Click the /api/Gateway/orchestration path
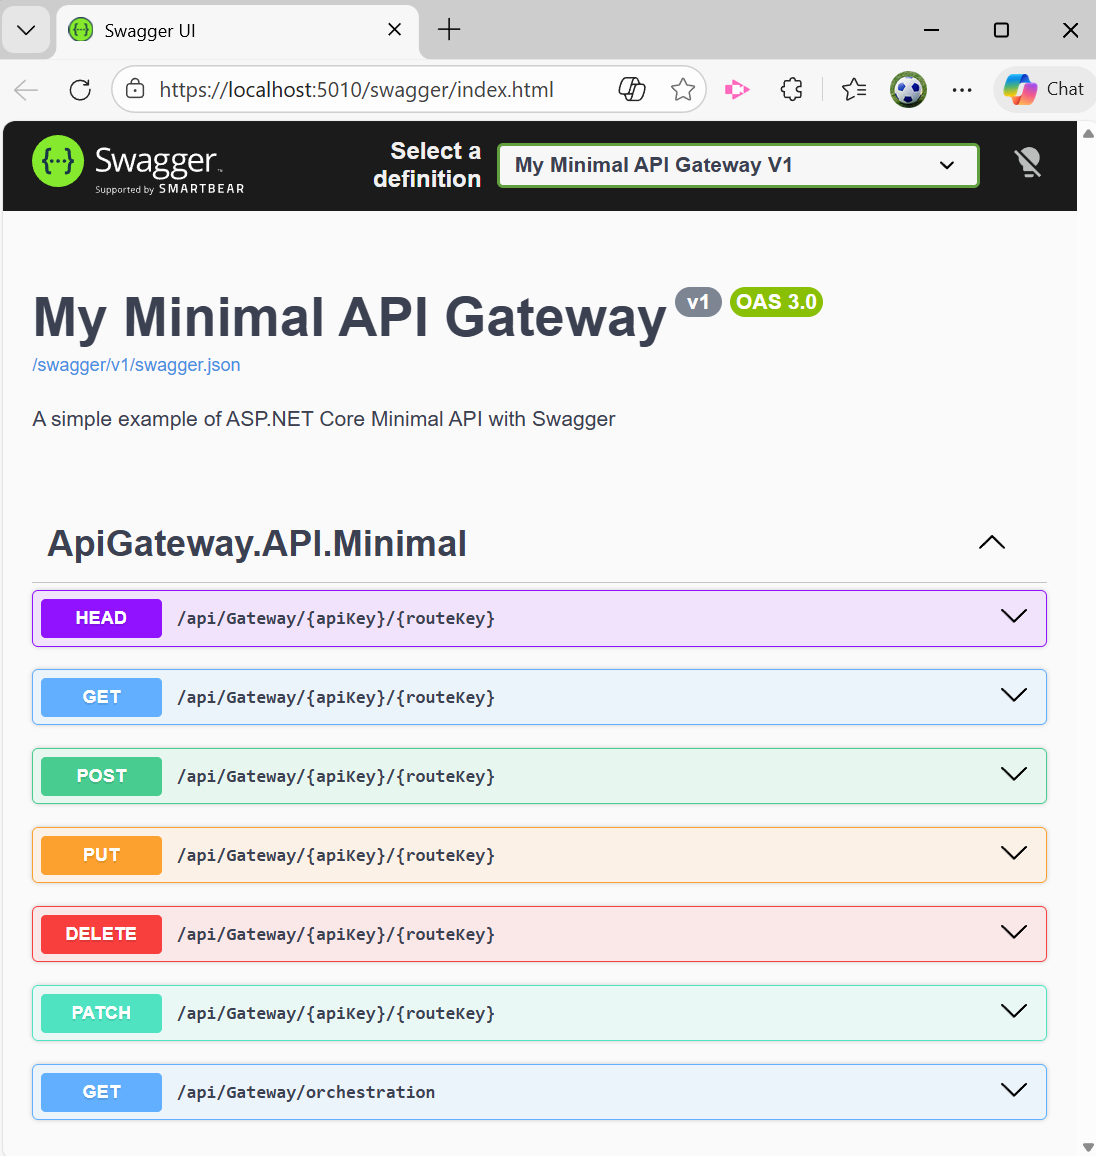Screen dimensions: 1096x1156 click(306, 1092)
